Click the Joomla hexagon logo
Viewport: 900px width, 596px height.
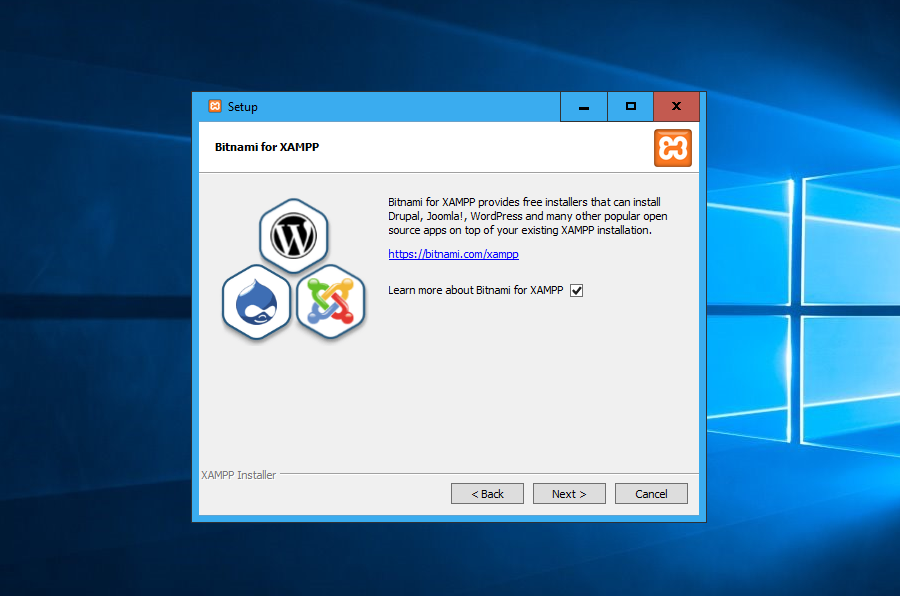pos(331,302)
